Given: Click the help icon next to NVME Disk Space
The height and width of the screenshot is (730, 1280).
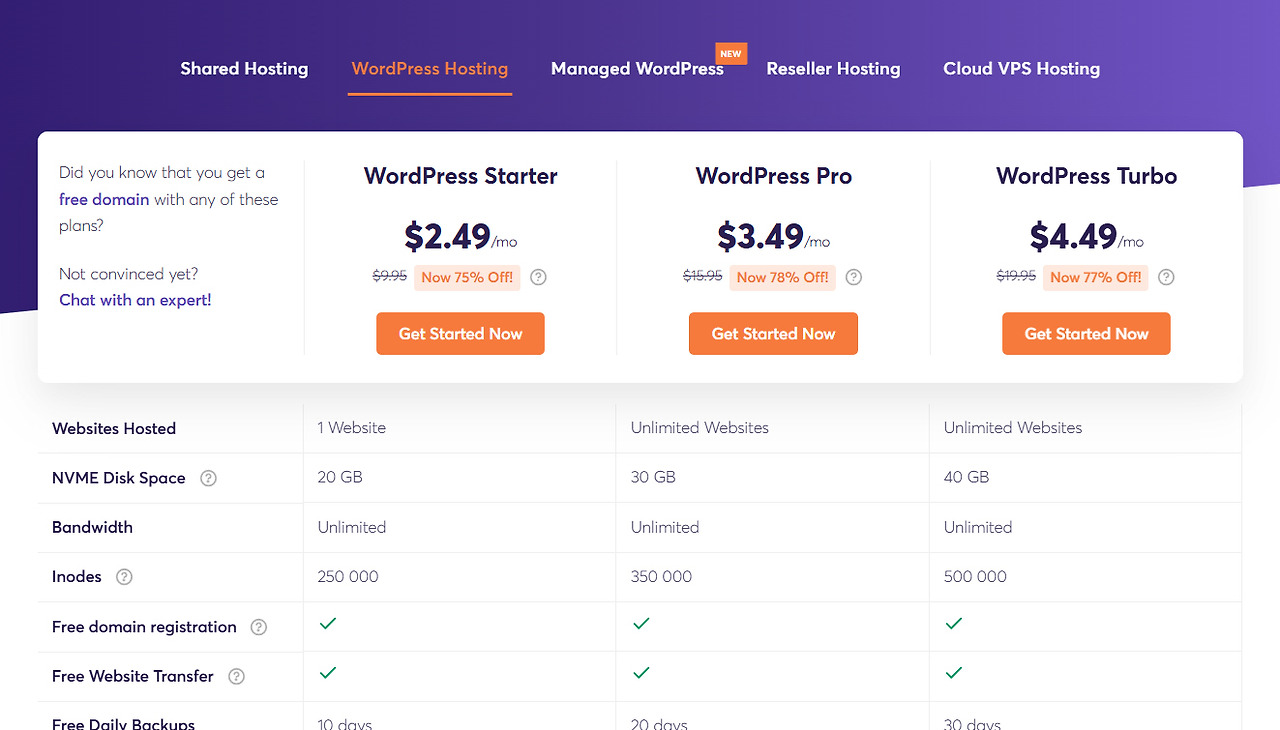Looking at the screenshot, I should (x=208, y=478).
